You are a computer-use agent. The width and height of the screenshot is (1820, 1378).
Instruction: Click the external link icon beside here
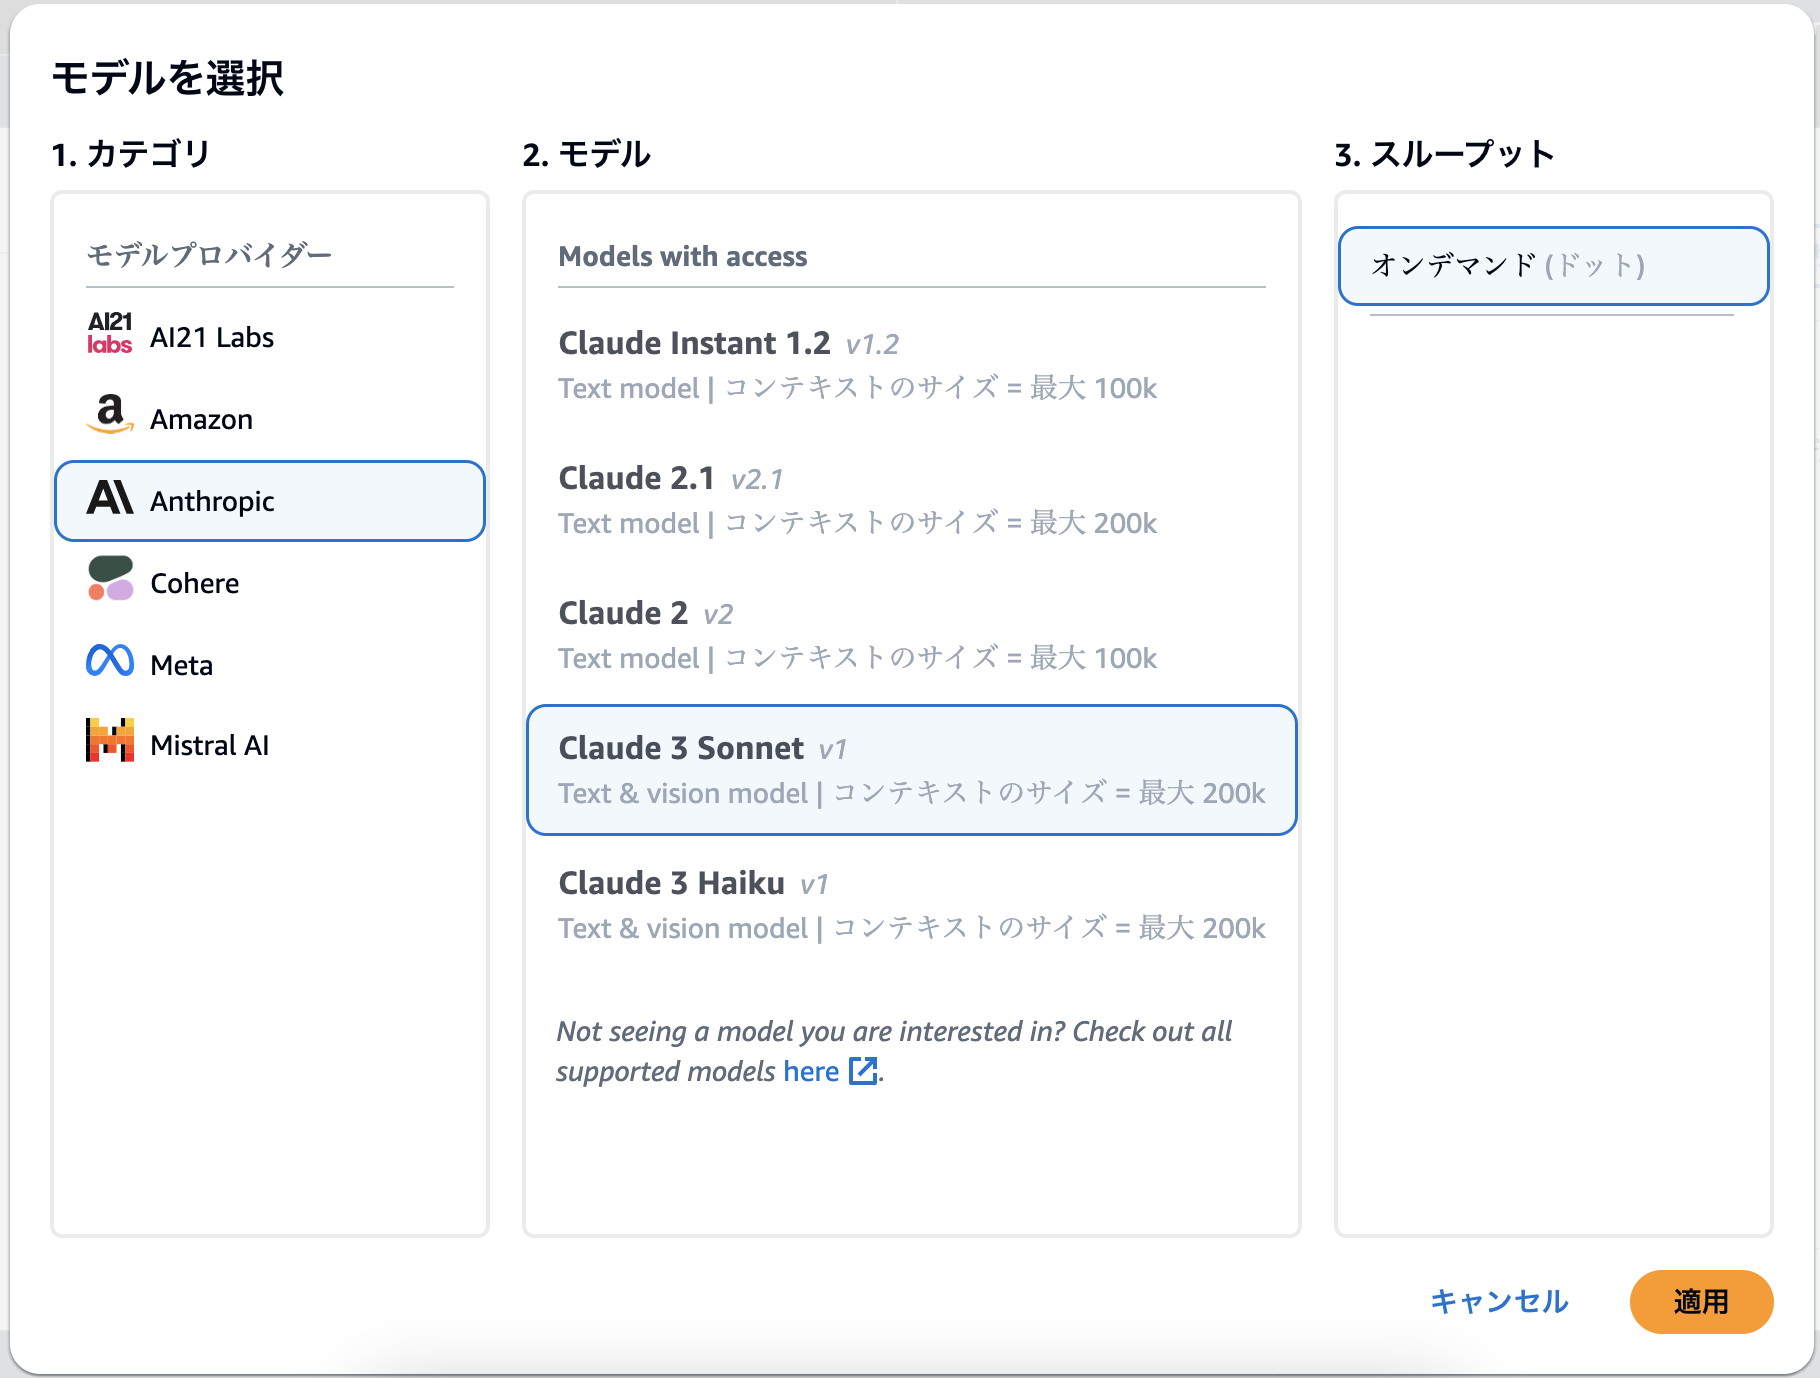click(x=863, y=1071)
